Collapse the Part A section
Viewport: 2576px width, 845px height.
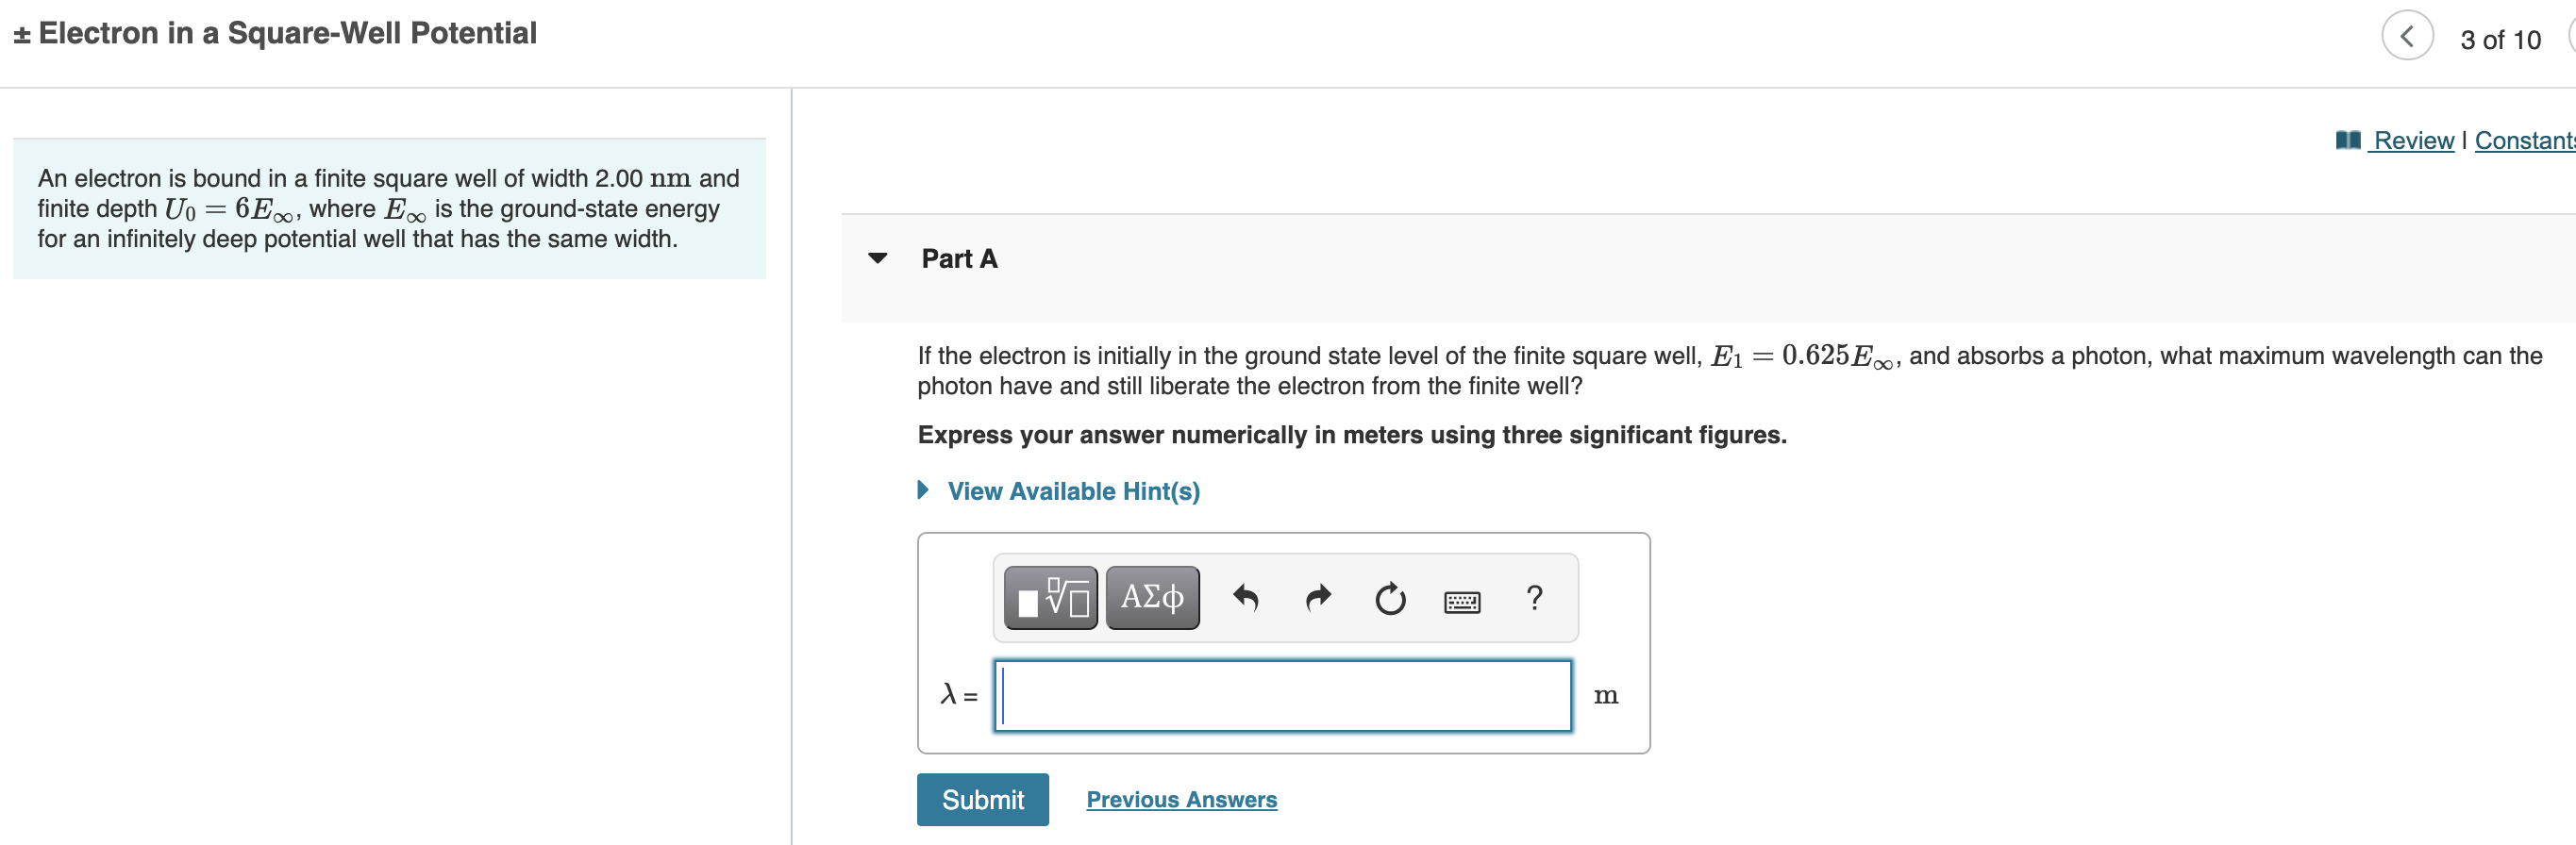pyautogui.click(x=877, y=258)
